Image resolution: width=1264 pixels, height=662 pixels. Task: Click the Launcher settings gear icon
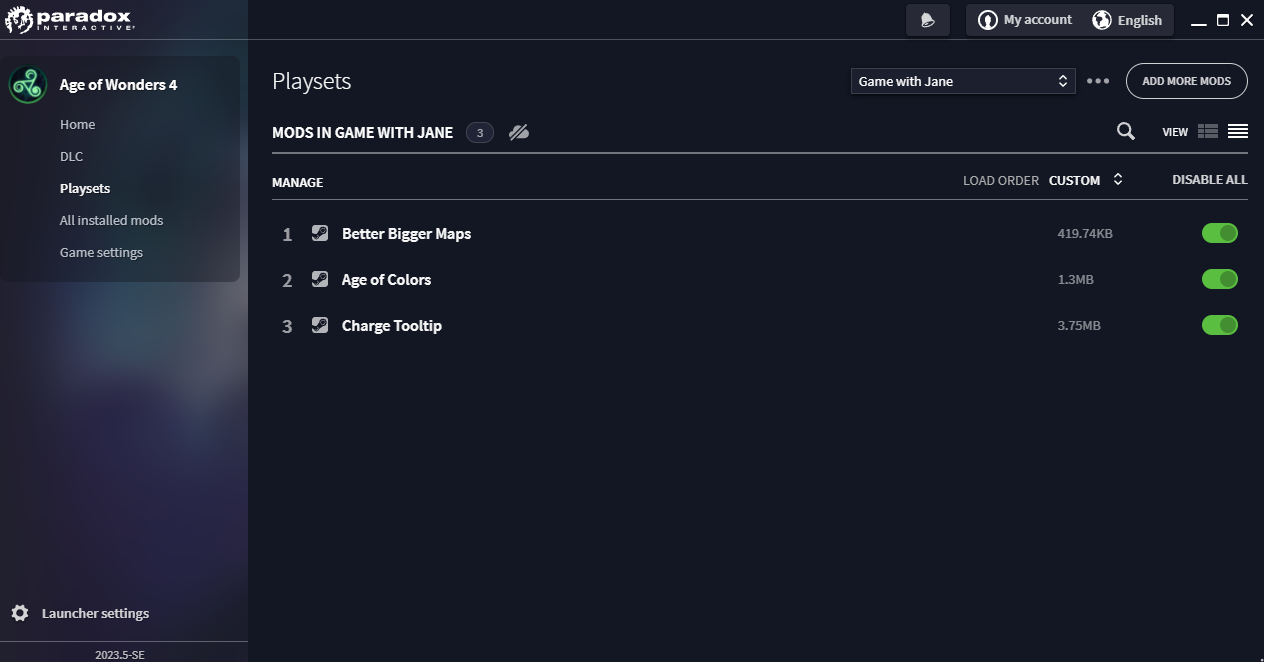(x=20, y=613)
